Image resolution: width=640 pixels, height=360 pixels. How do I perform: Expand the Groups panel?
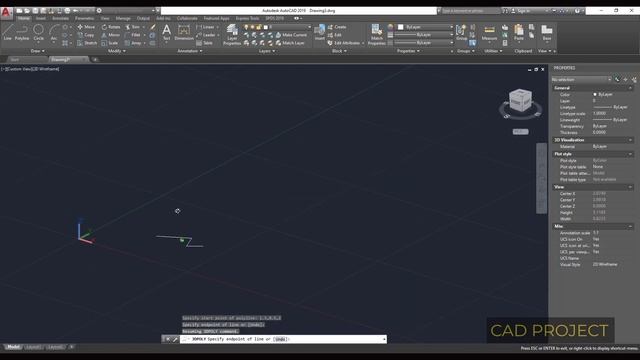click(x=466, y=51)
